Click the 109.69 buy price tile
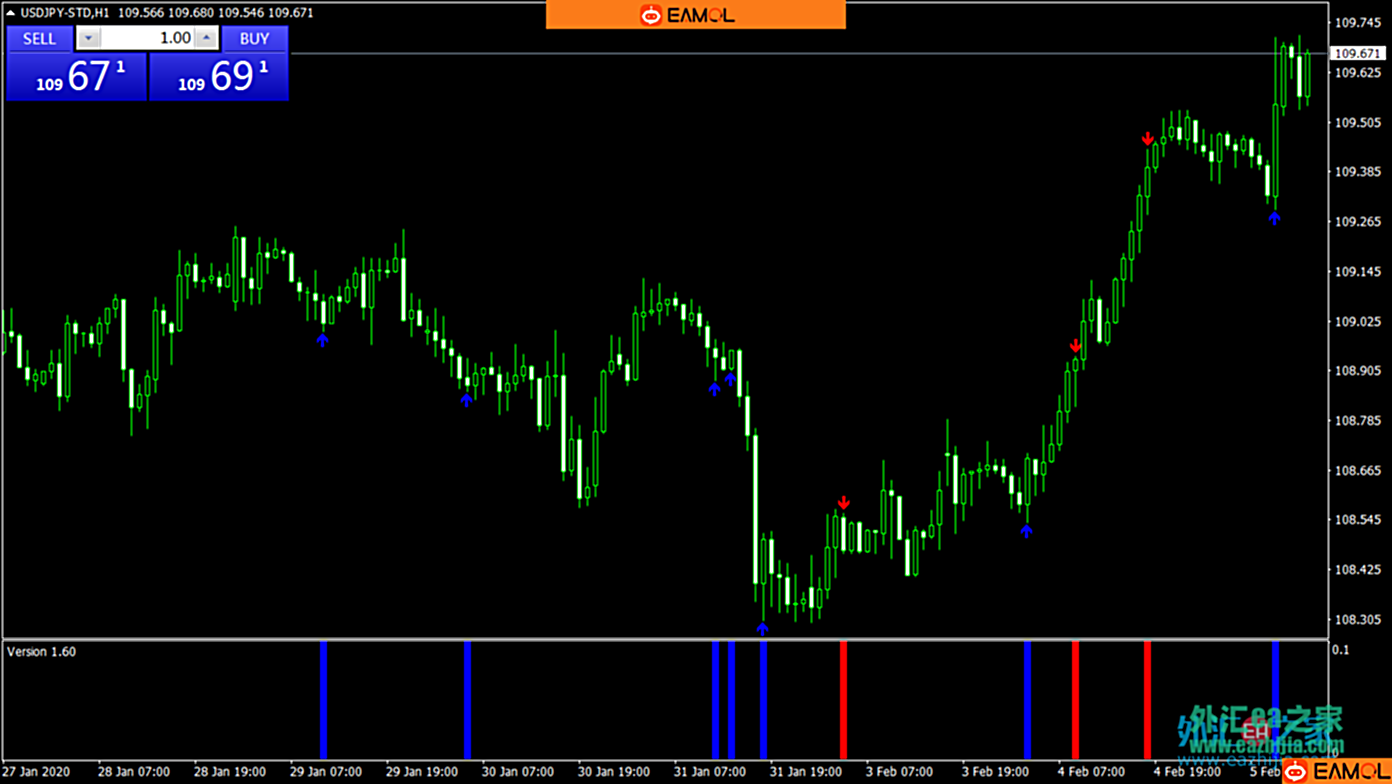Viewport: 1392px width, 784px height. (219, 77)
